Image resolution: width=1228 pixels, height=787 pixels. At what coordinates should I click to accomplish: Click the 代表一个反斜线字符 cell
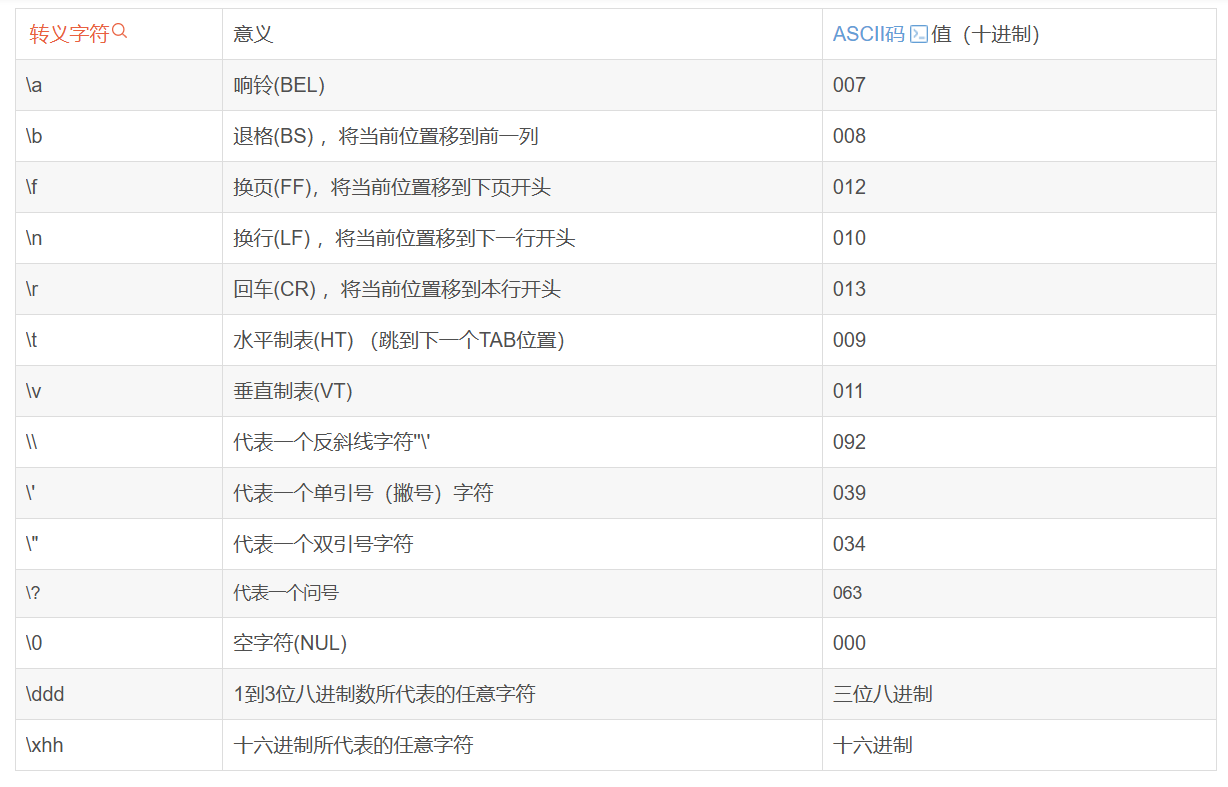(522, 442)
